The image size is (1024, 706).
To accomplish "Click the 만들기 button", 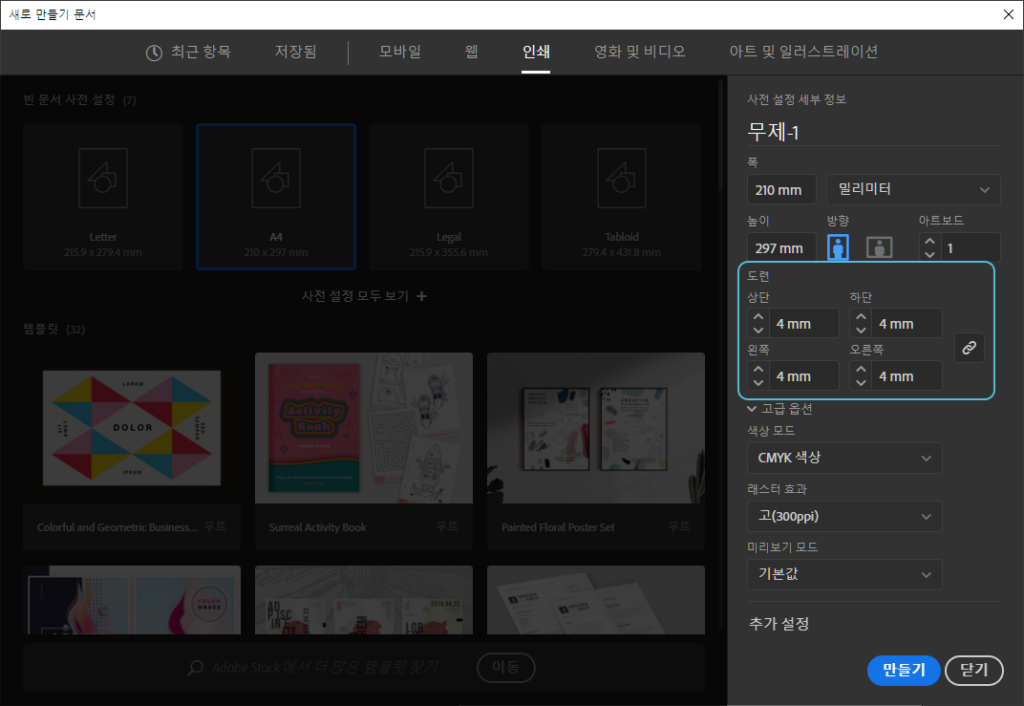I will coord(903,670).
